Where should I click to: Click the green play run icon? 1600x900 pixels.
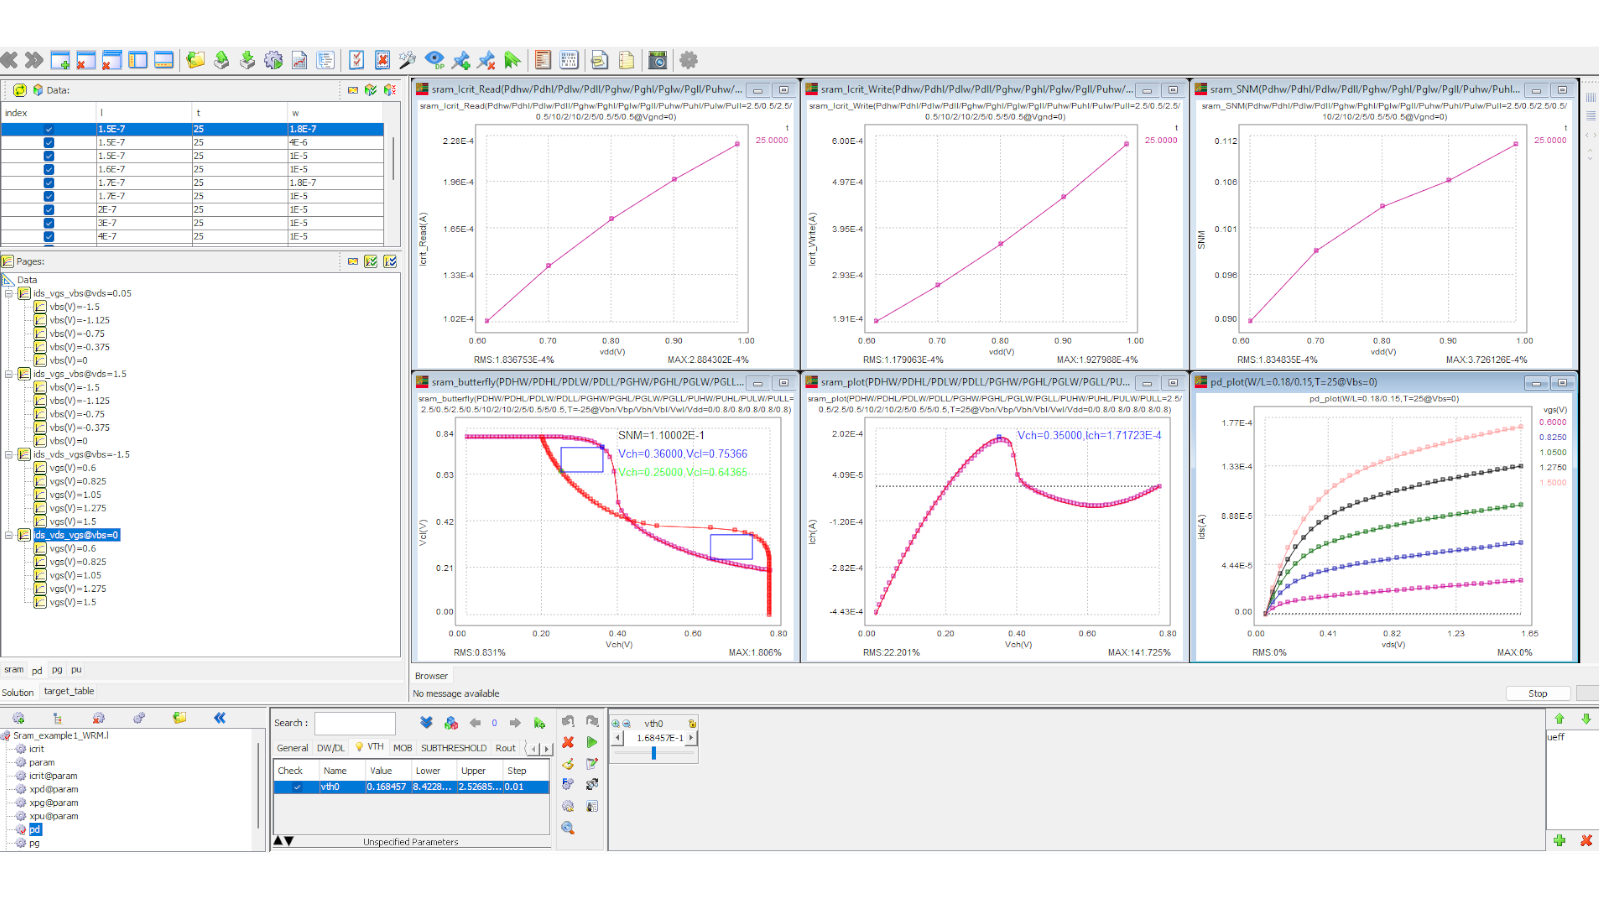(592, 742)
